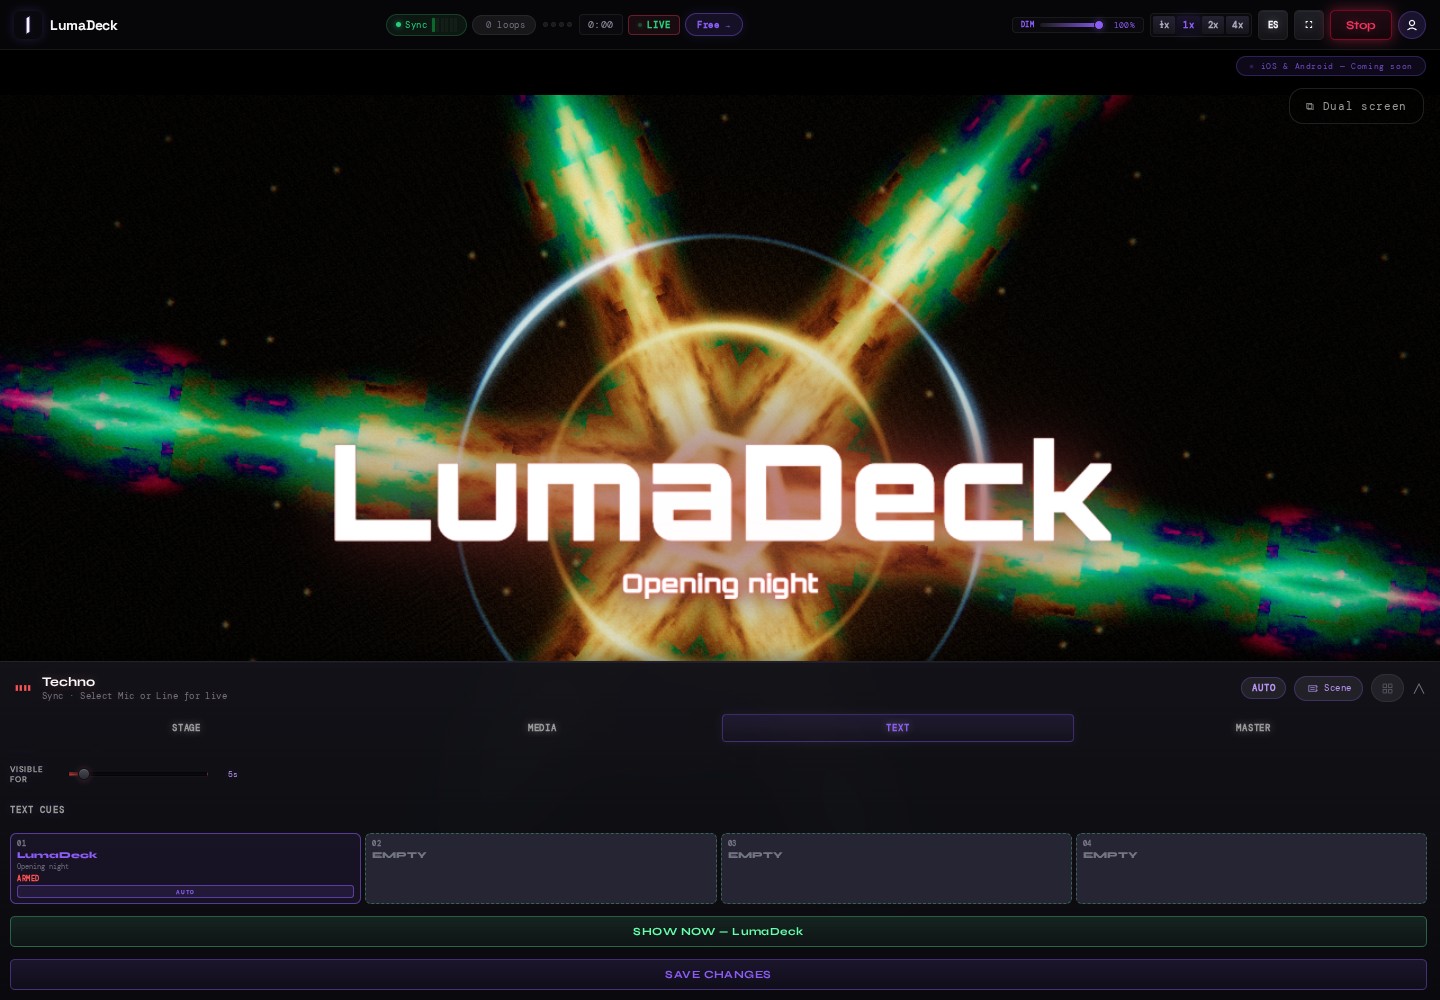Click the four beat indicator dots

coord(558,25)
